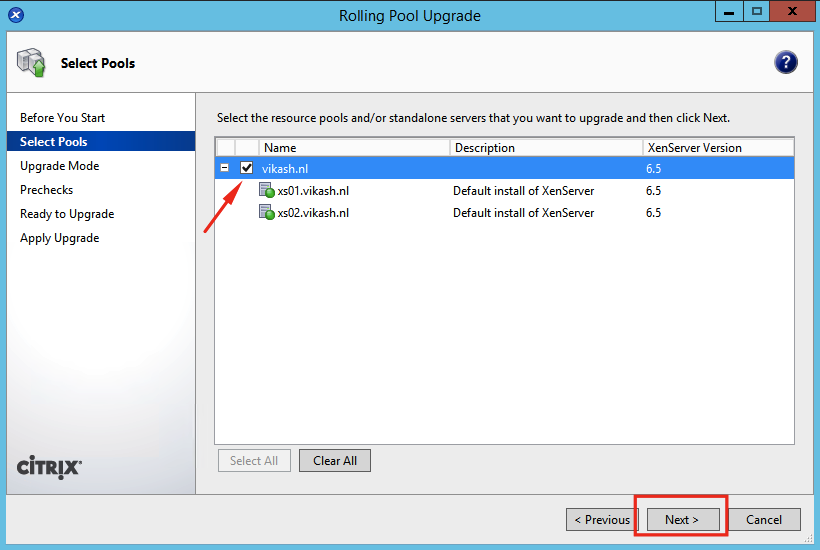The image size is (820, 550).
Task: Click the XenCenter app icon in title bar
Action: coord(16,15)
